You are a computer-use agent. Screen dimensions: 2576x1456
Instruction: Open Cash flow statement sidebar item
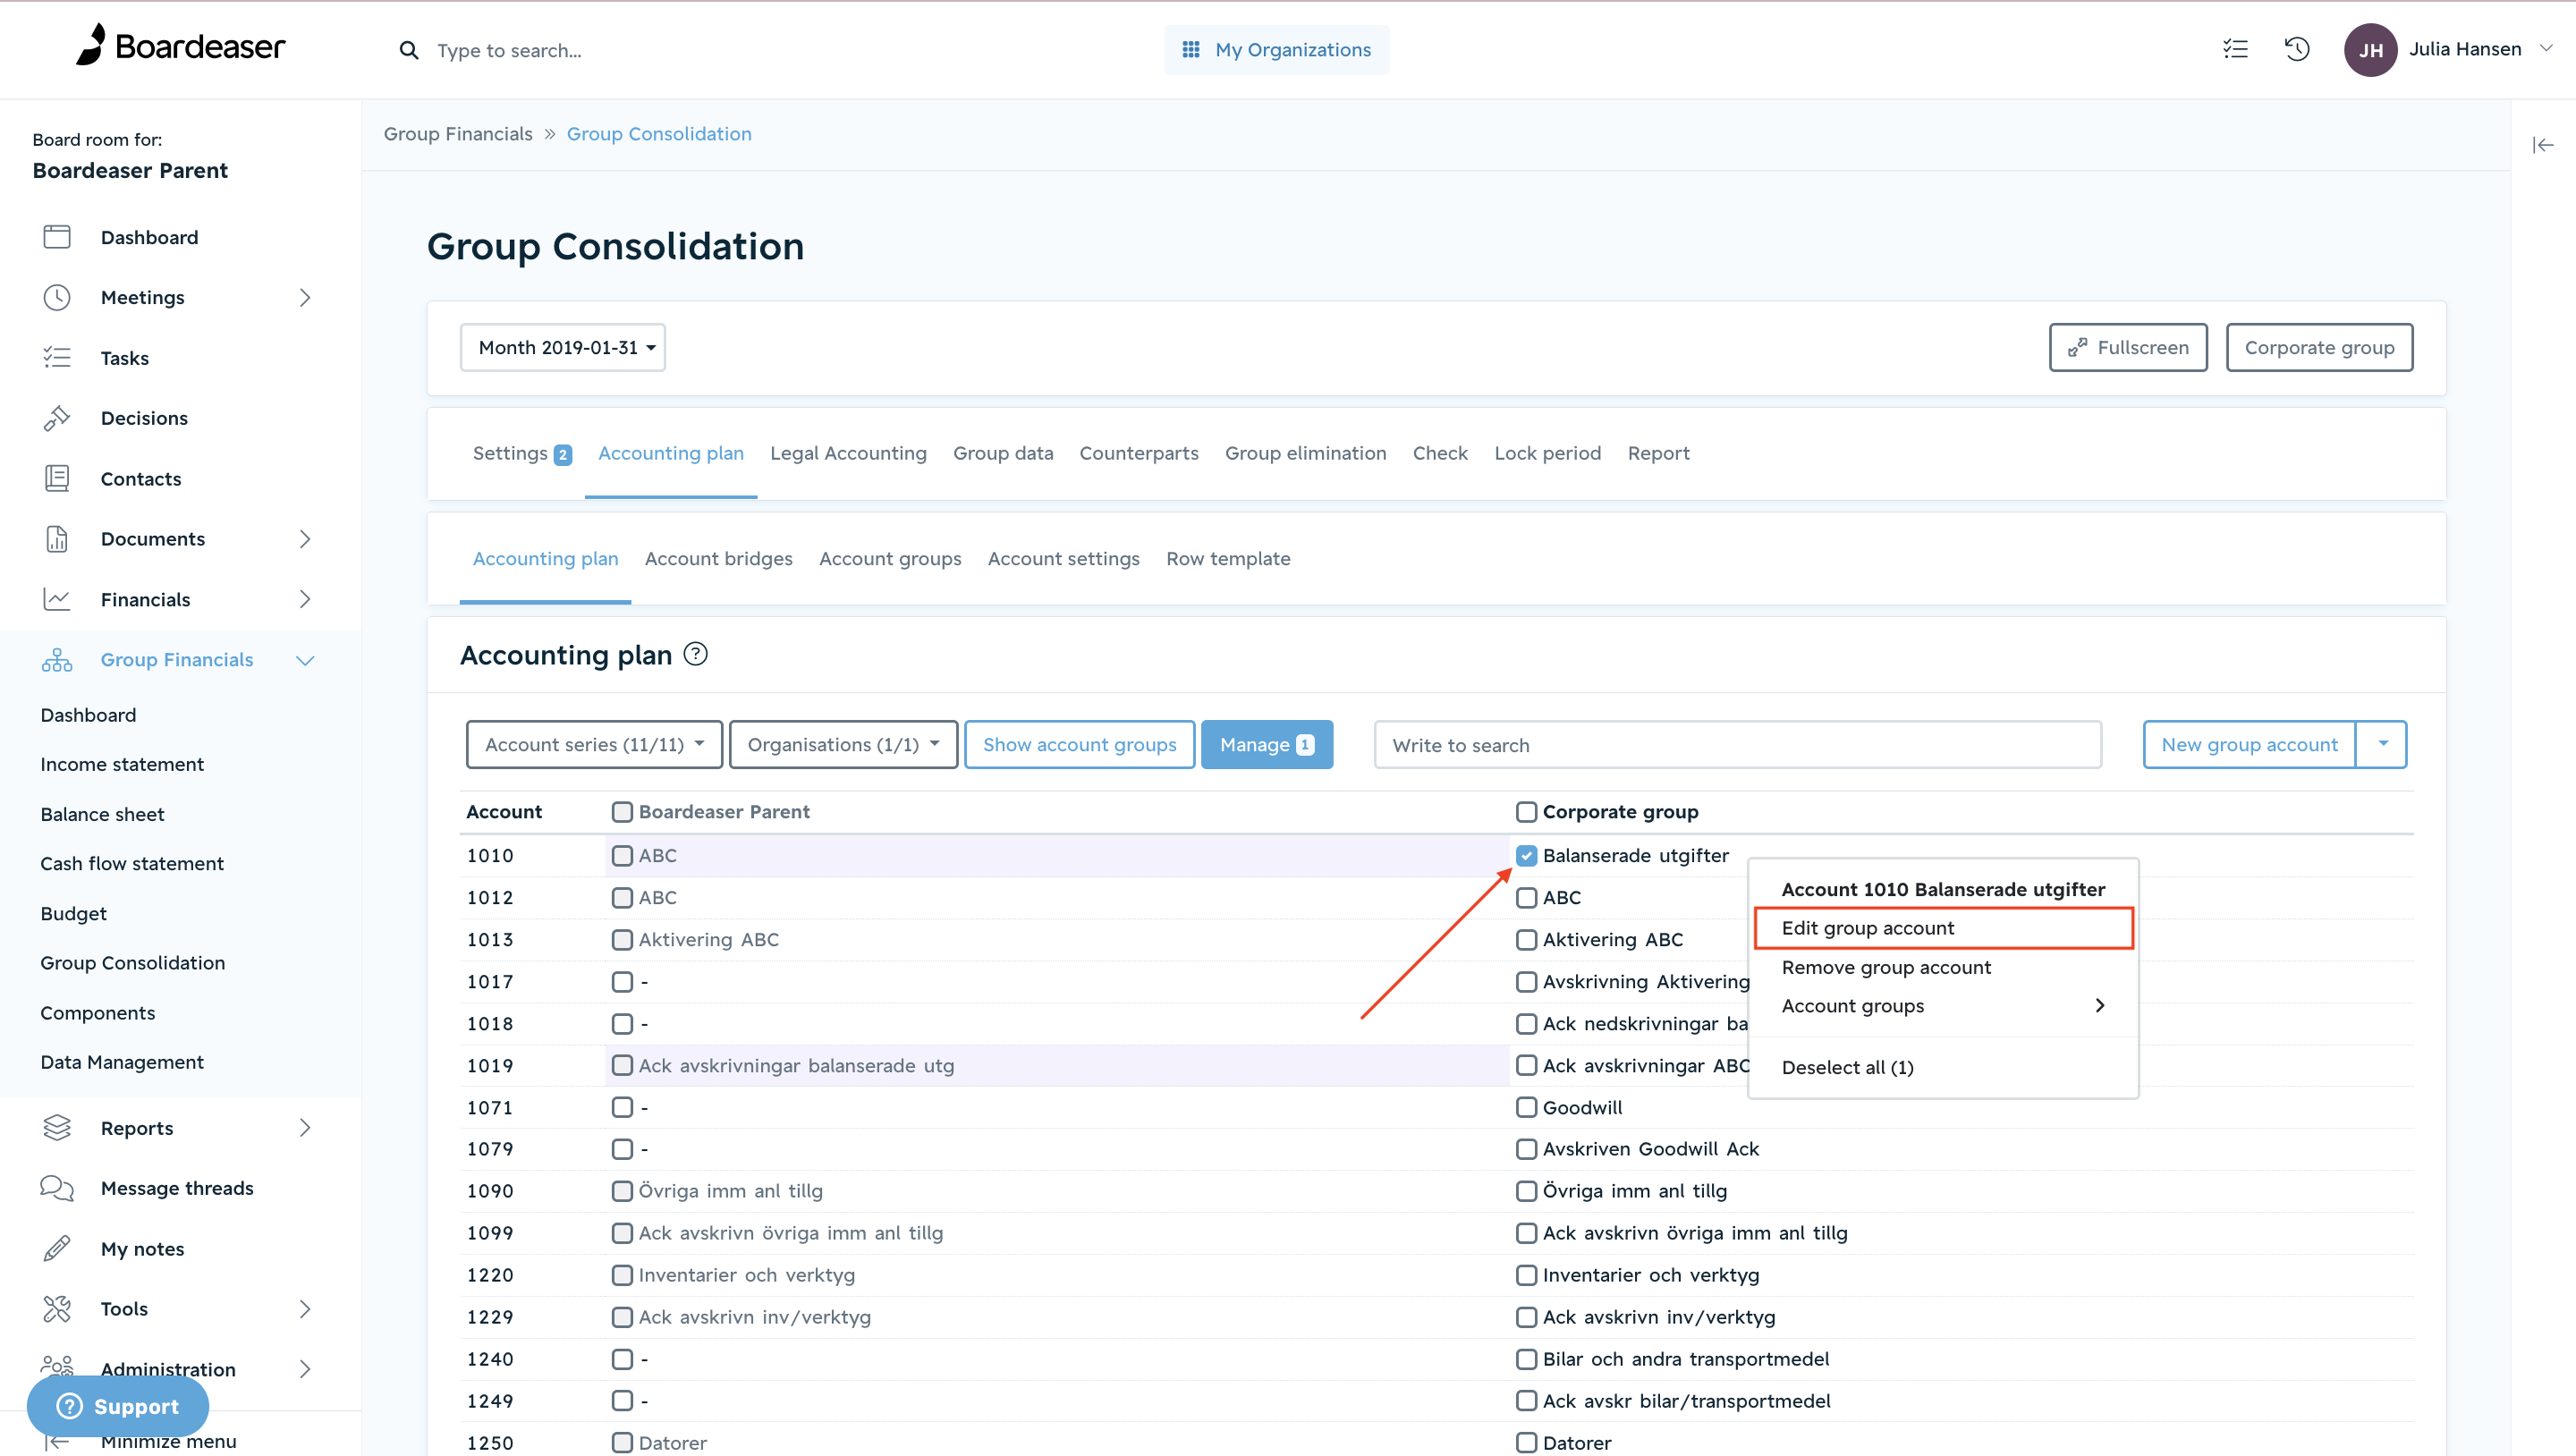(132, 863)
